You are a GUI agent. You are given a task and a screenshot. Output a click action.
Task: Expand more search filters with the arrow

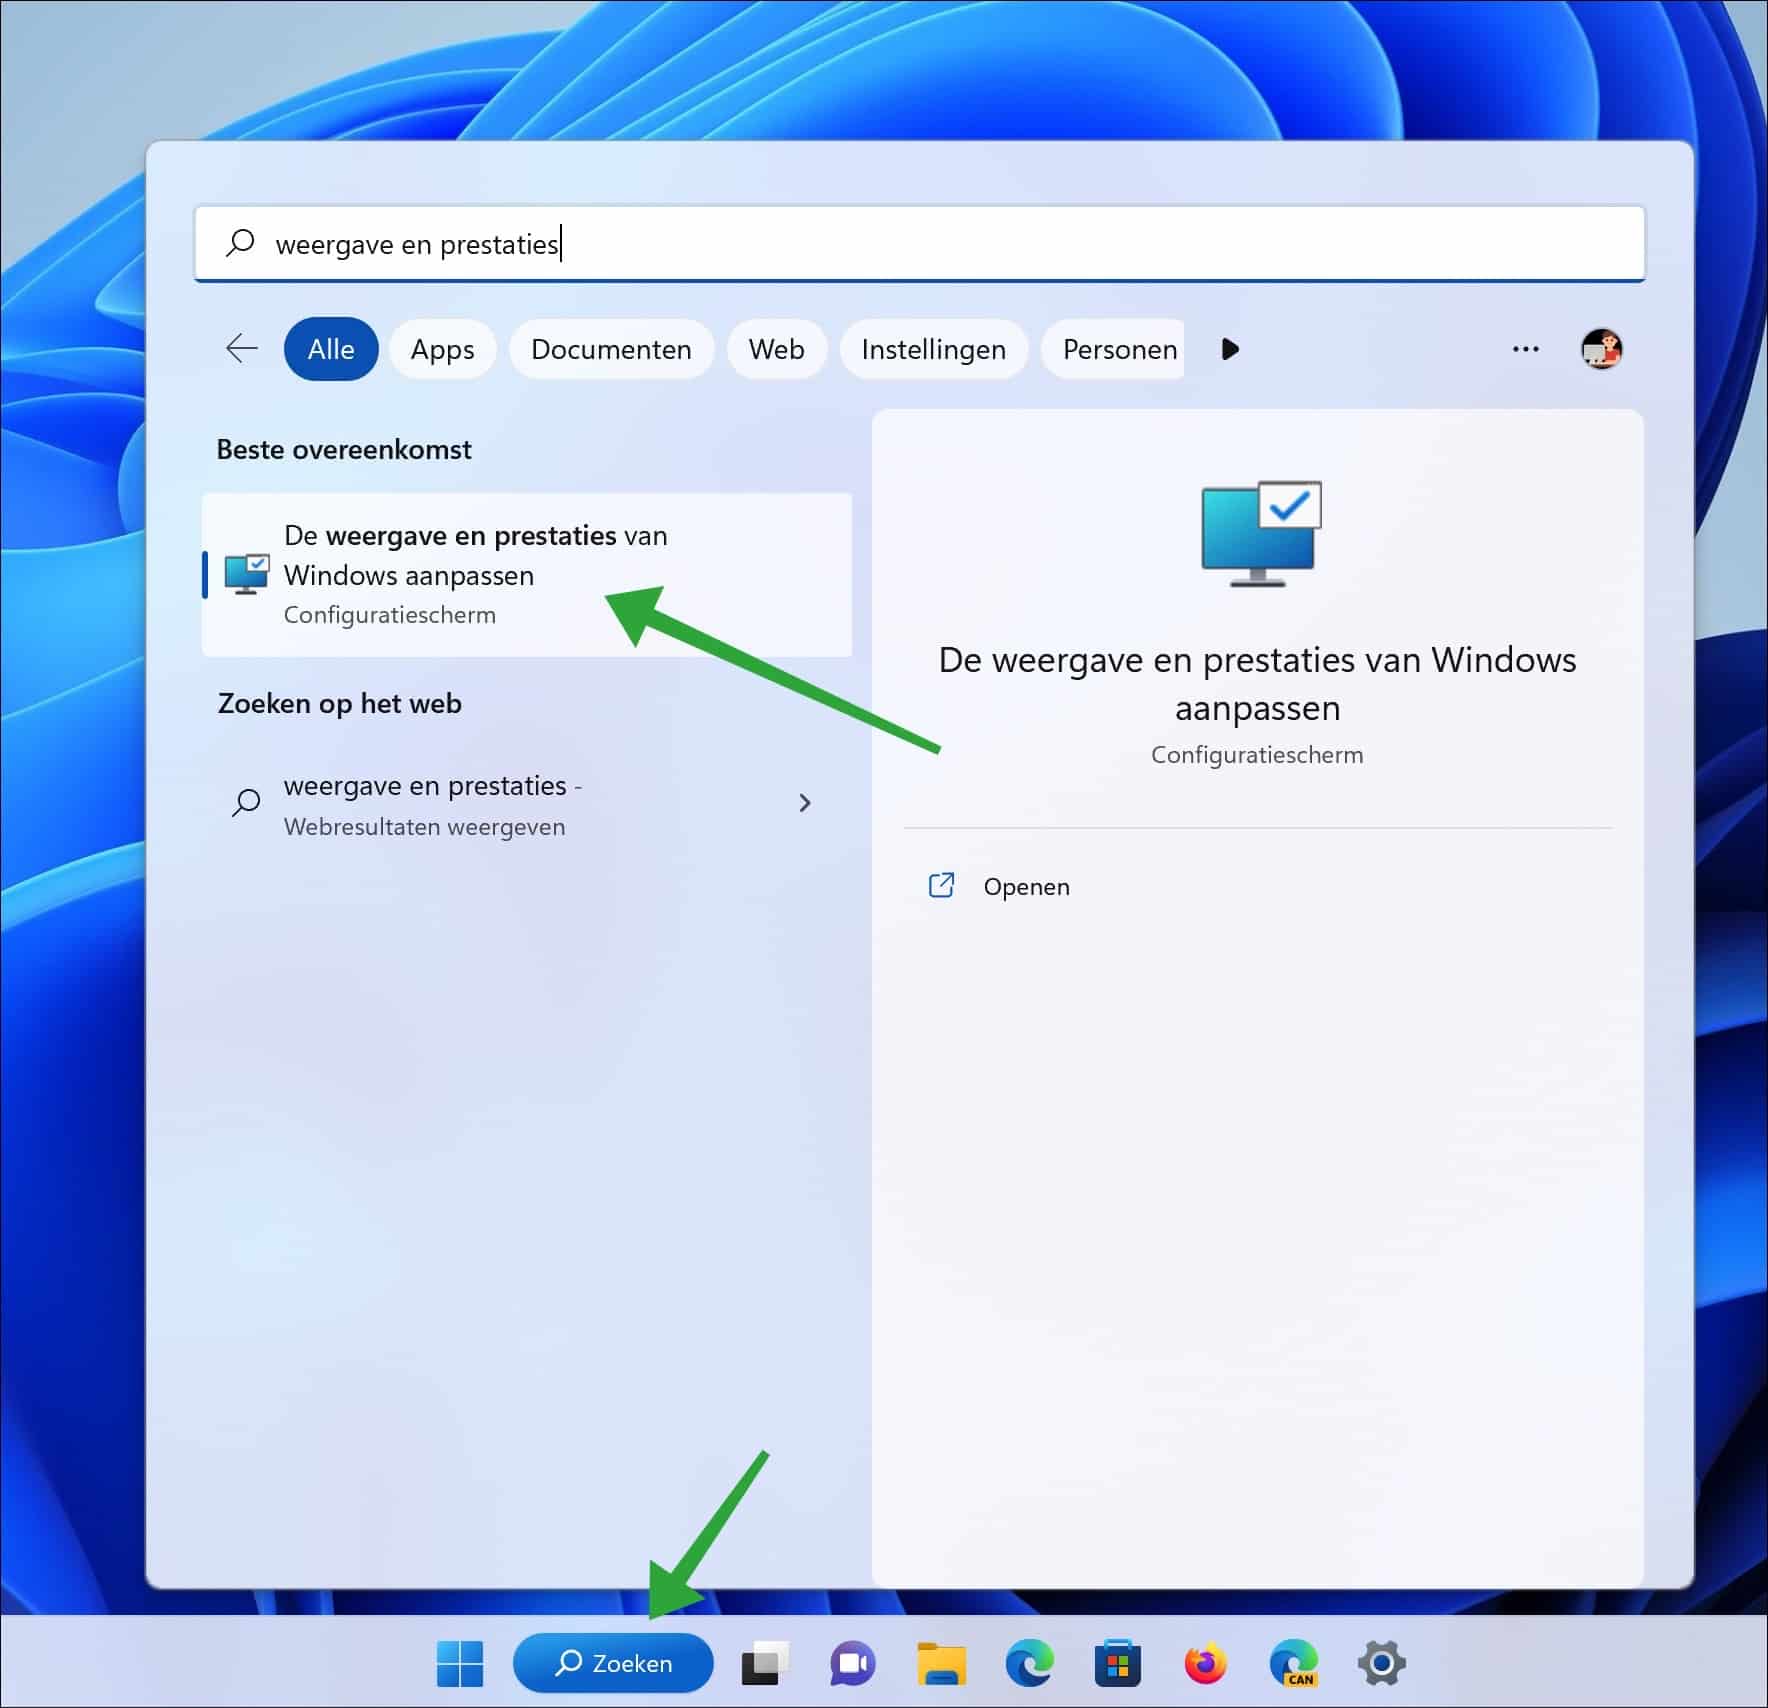click(x=1230, y=349)
